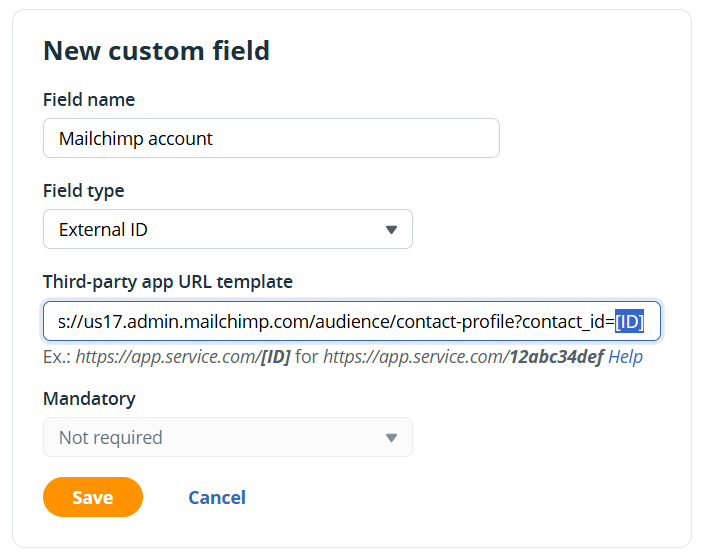Click into the Third-party app URL template field

[352, 321]
